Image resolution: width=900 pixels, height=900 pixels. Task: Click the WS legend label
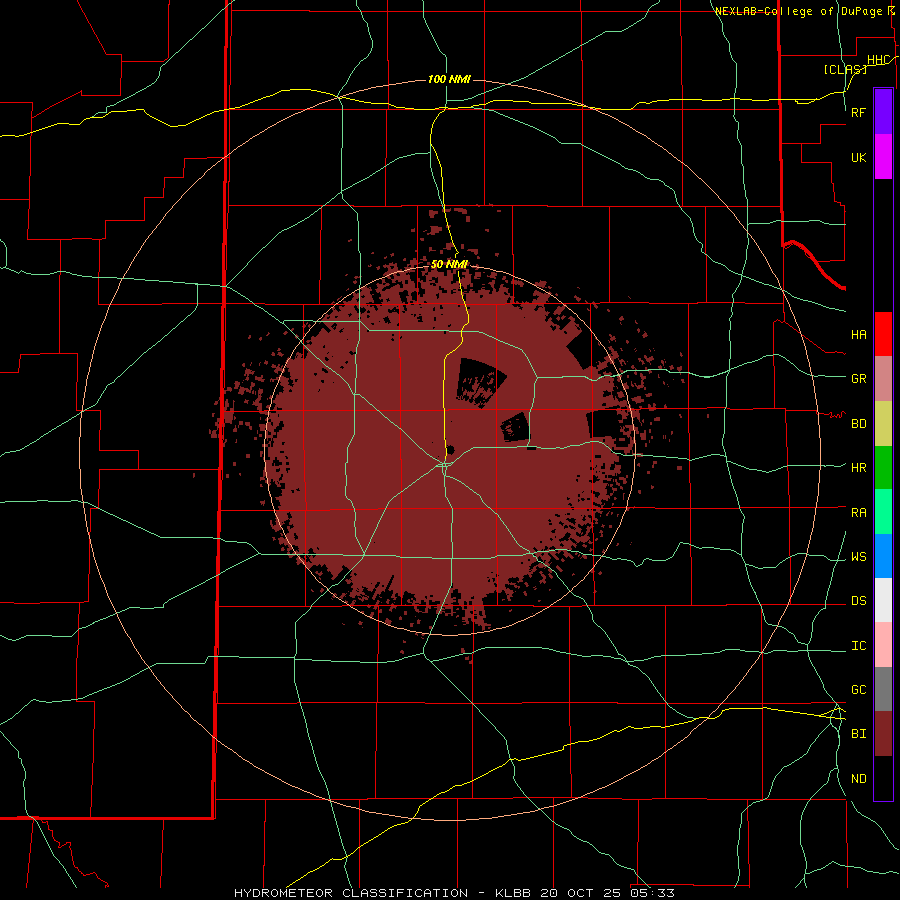tap(859, 557)
